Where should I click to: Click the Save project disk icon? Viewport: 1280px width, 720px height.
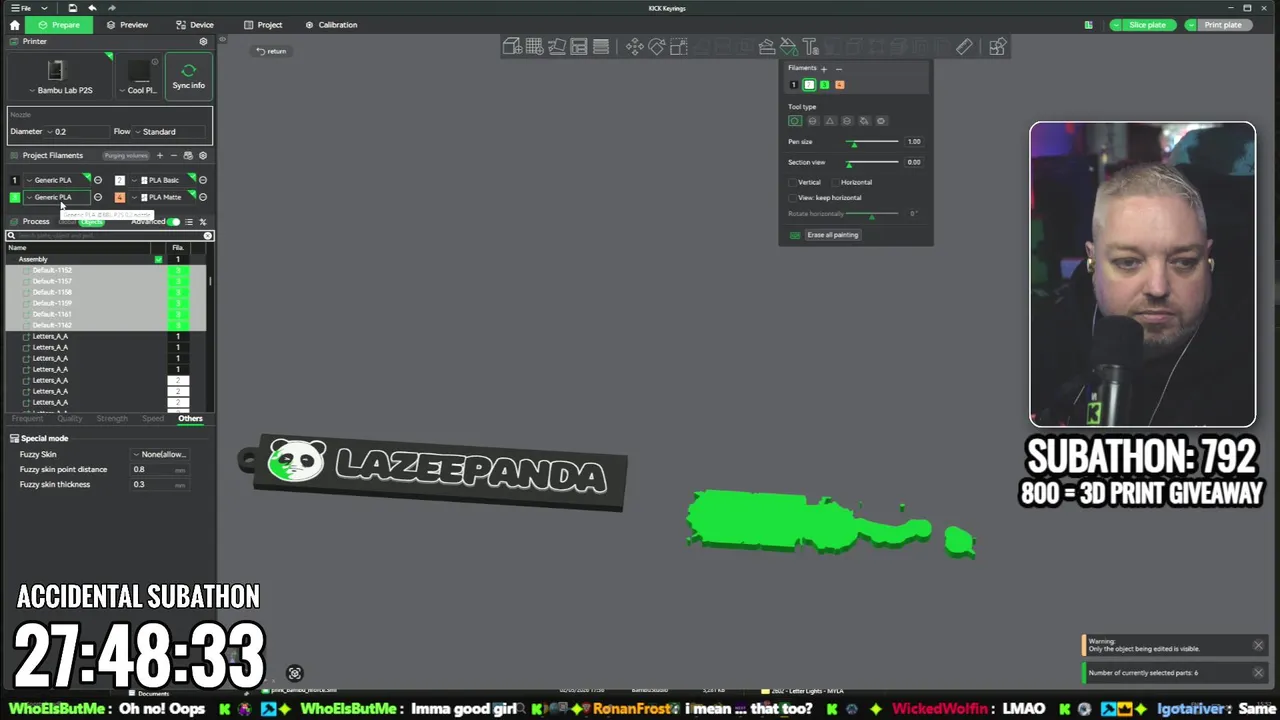coord(72,8)
